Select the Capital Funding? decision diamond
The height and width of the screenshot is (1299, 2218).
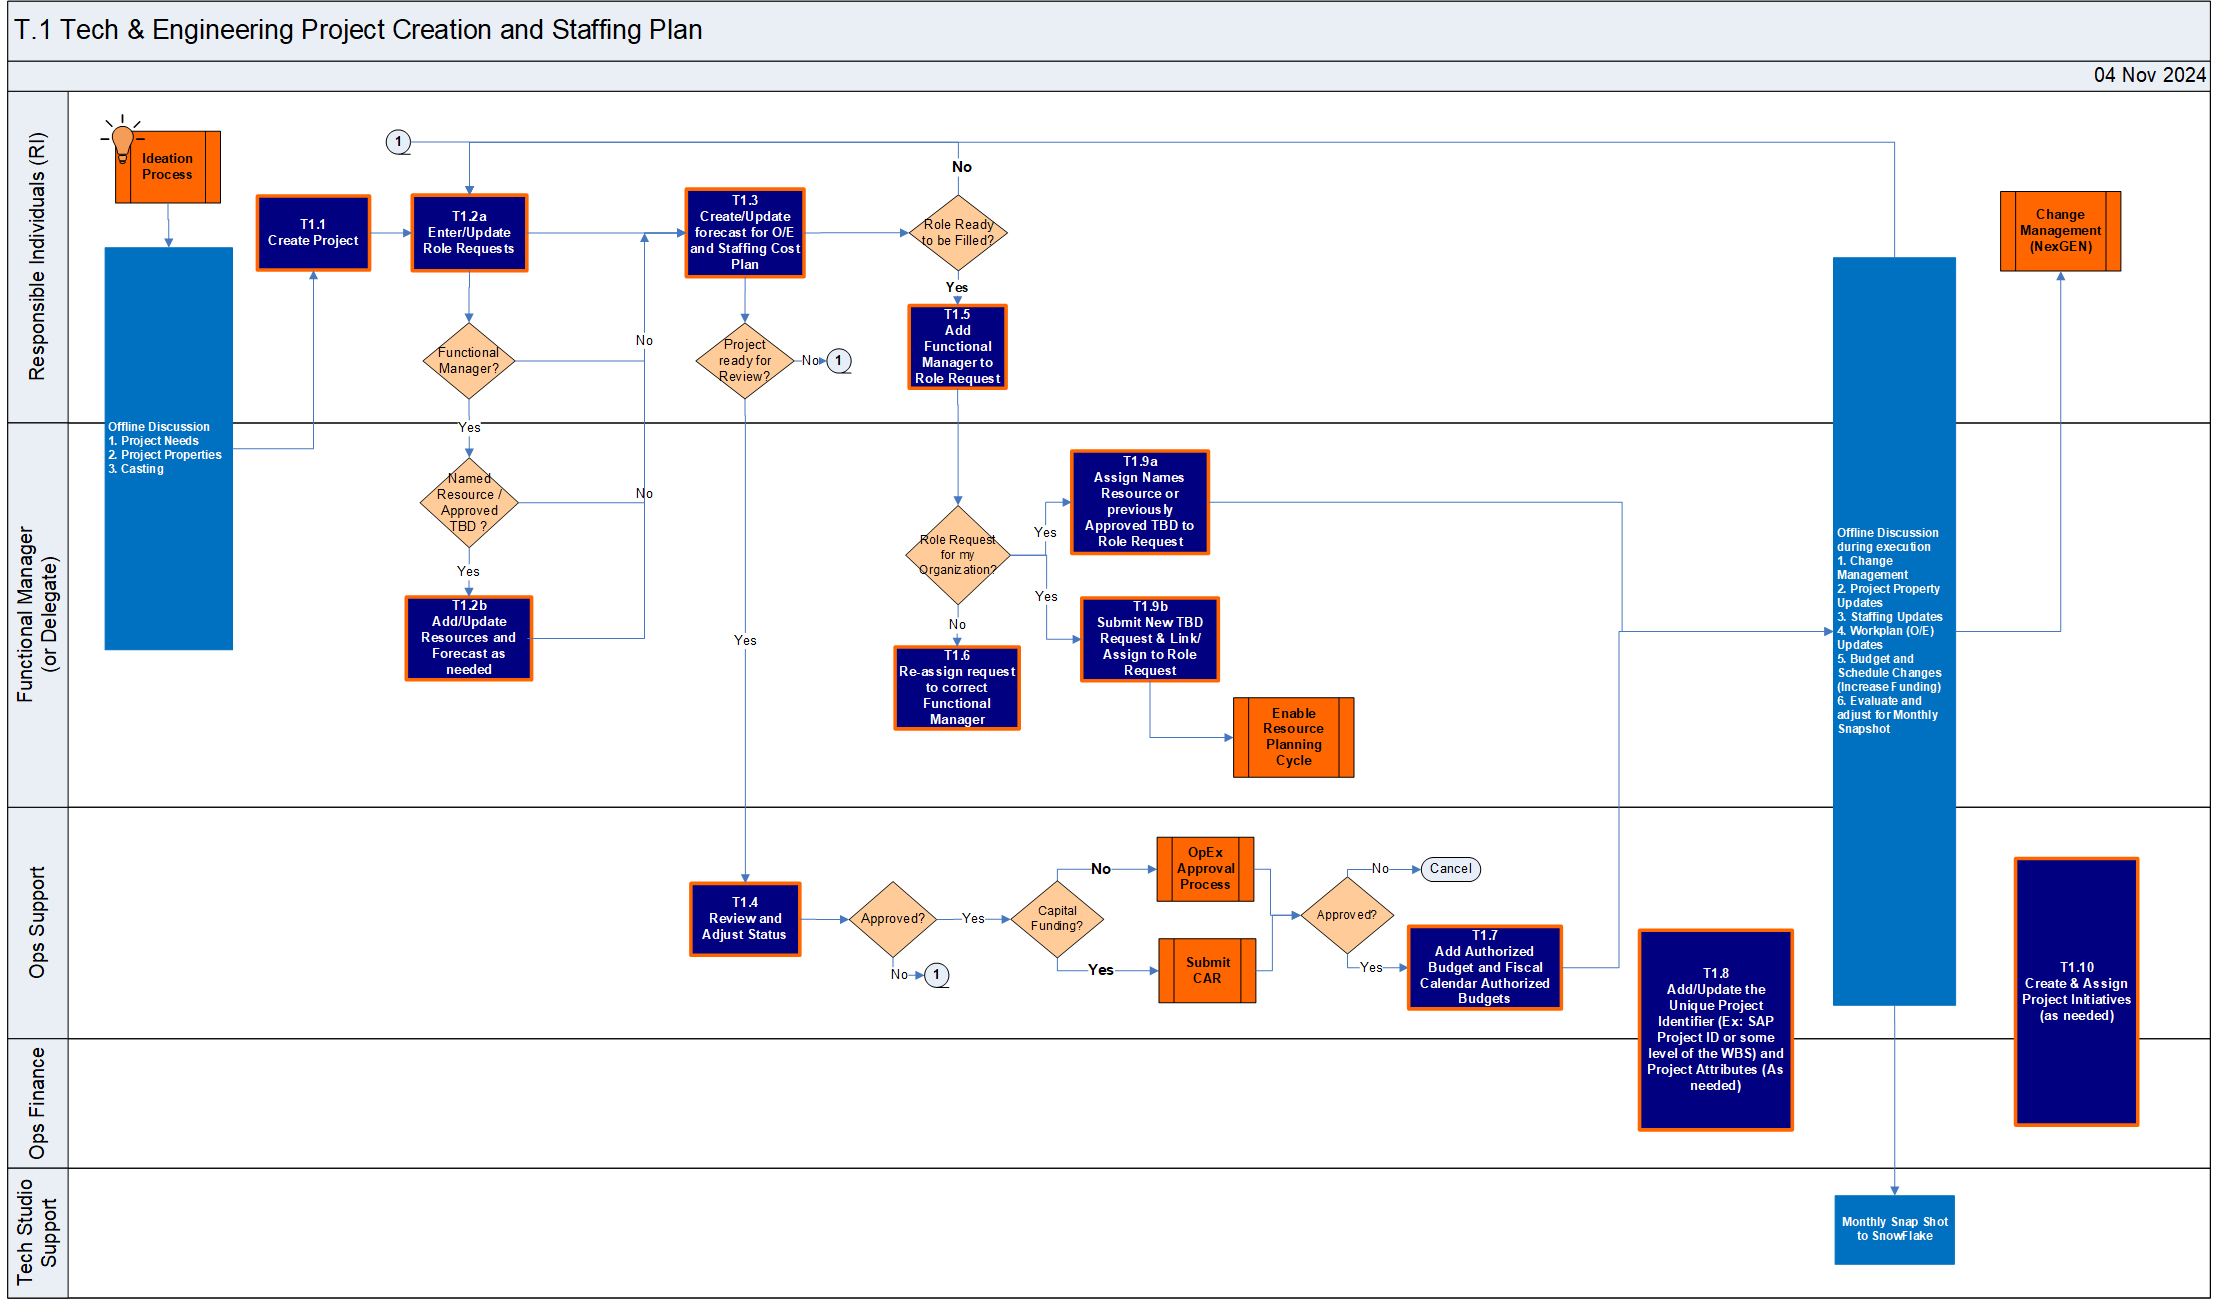tap(1057, 918)
